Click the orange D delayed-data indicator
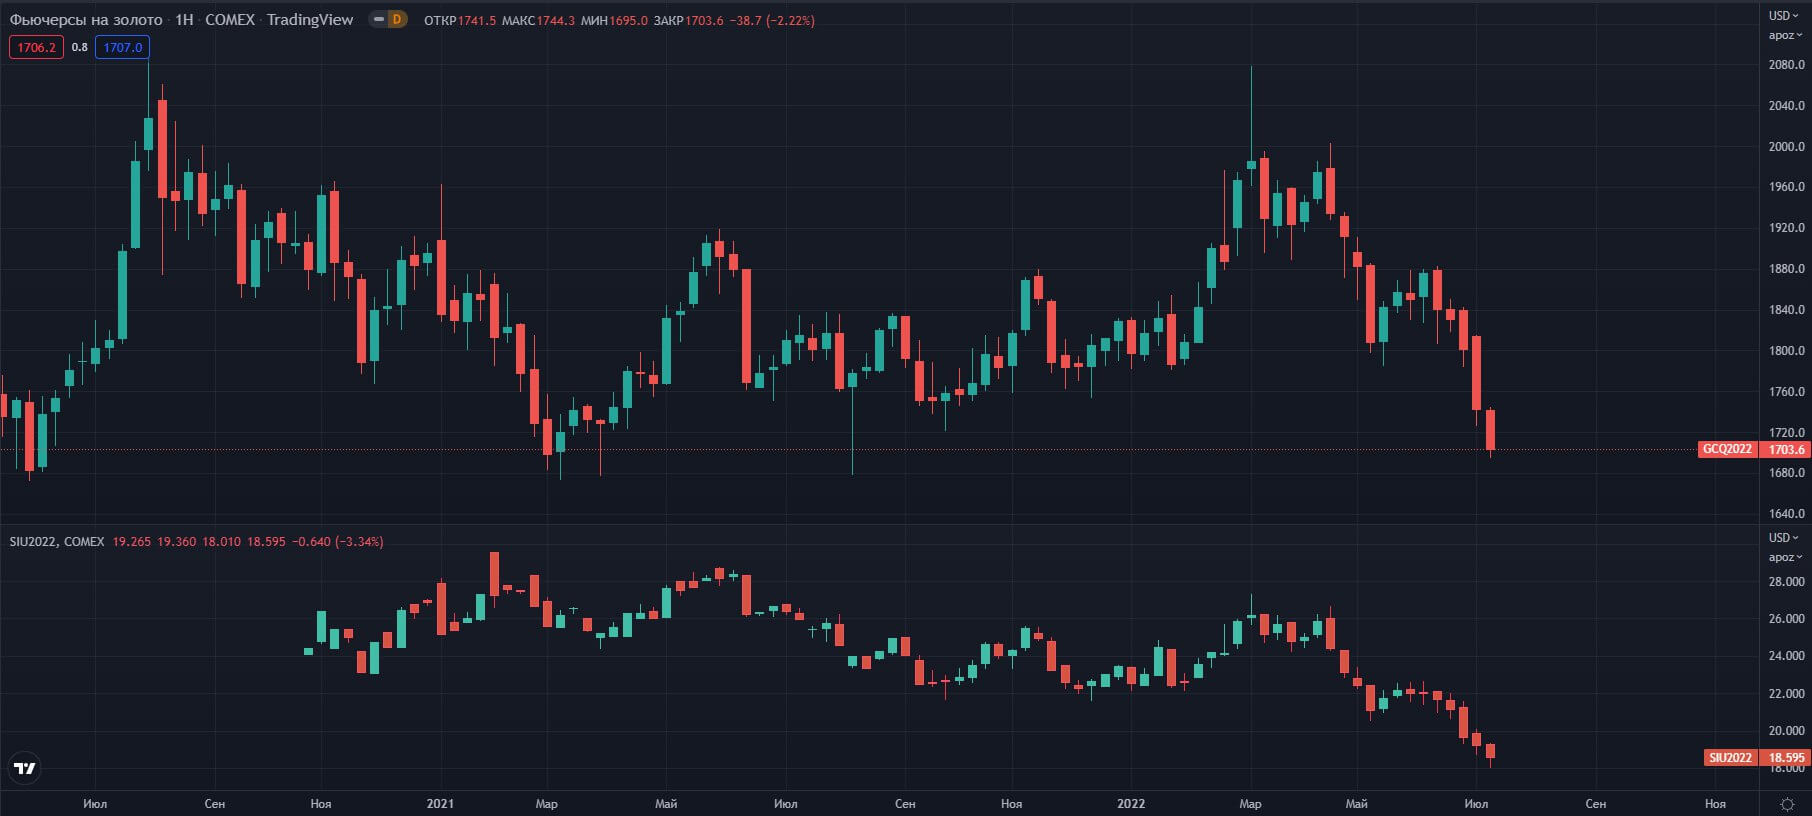 click(x=397, y=19)
